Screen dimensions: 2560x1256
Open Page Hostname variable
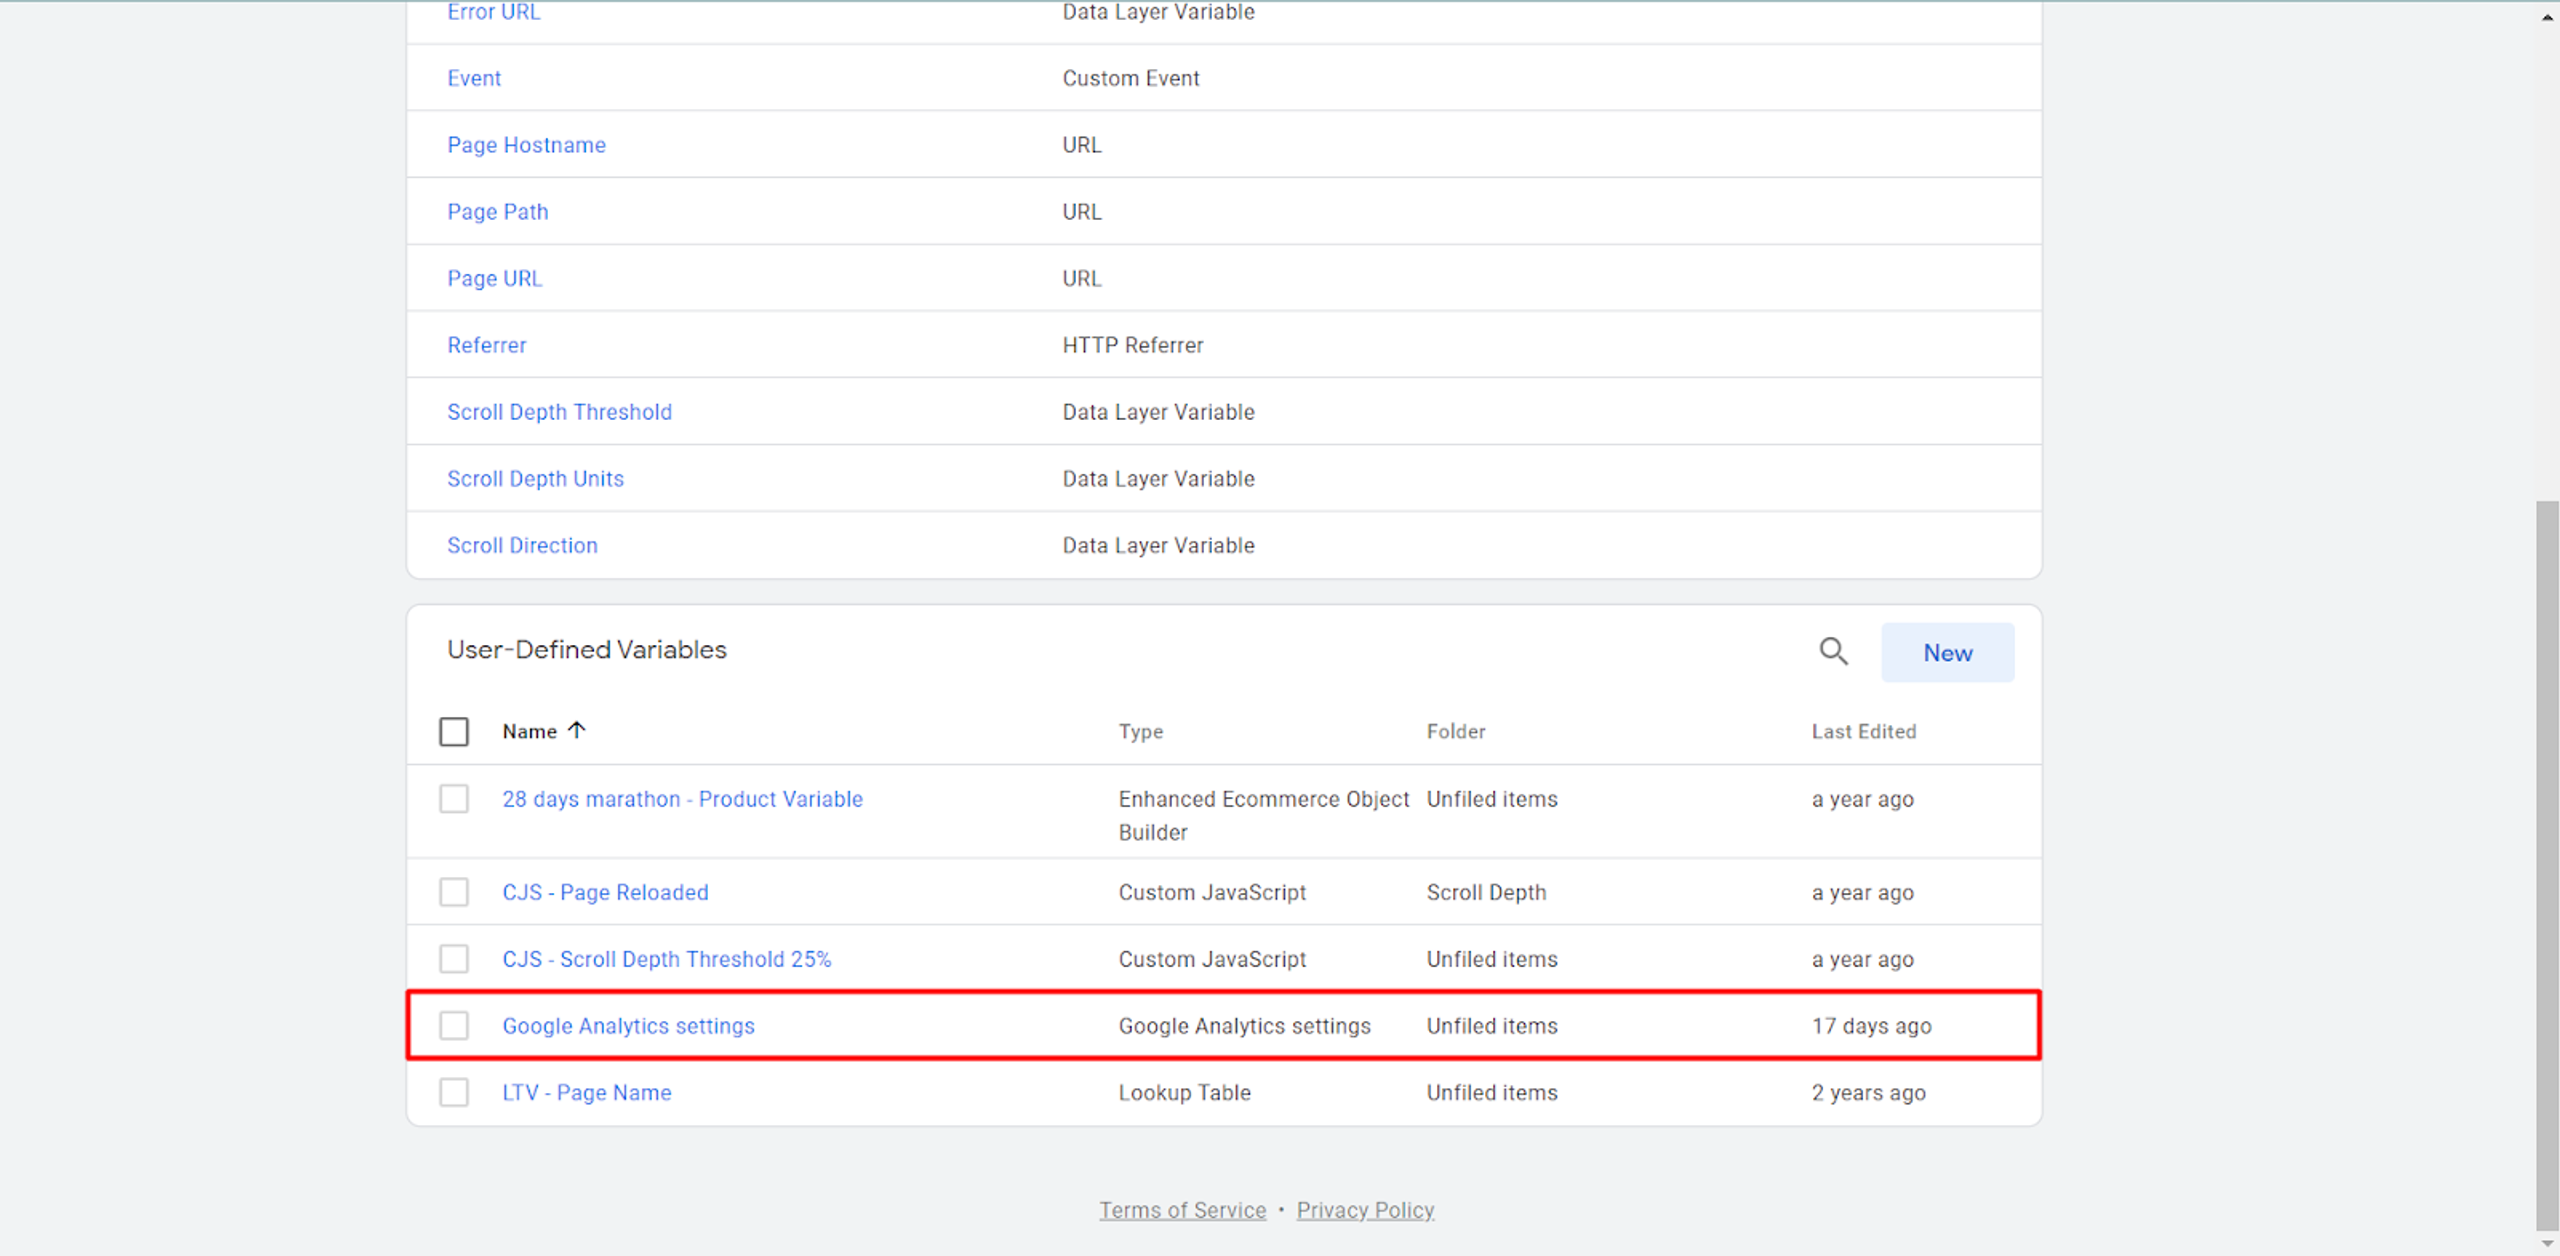tap(526, 145)
